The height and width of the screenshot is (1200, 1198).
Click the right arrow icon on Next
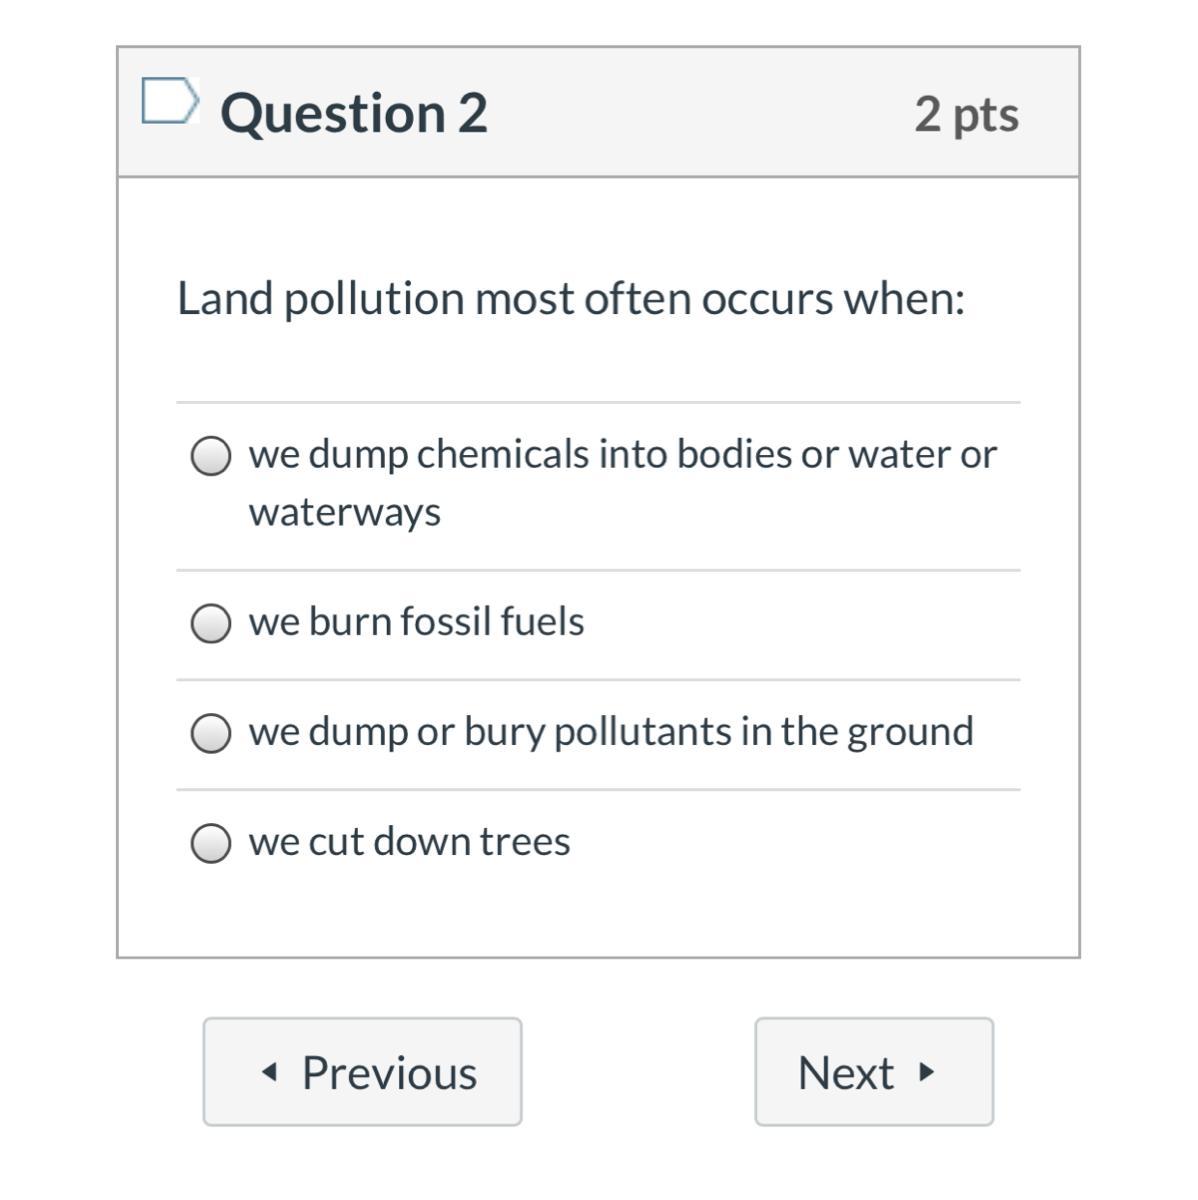pyautogui.click(x=926, y=1072)
